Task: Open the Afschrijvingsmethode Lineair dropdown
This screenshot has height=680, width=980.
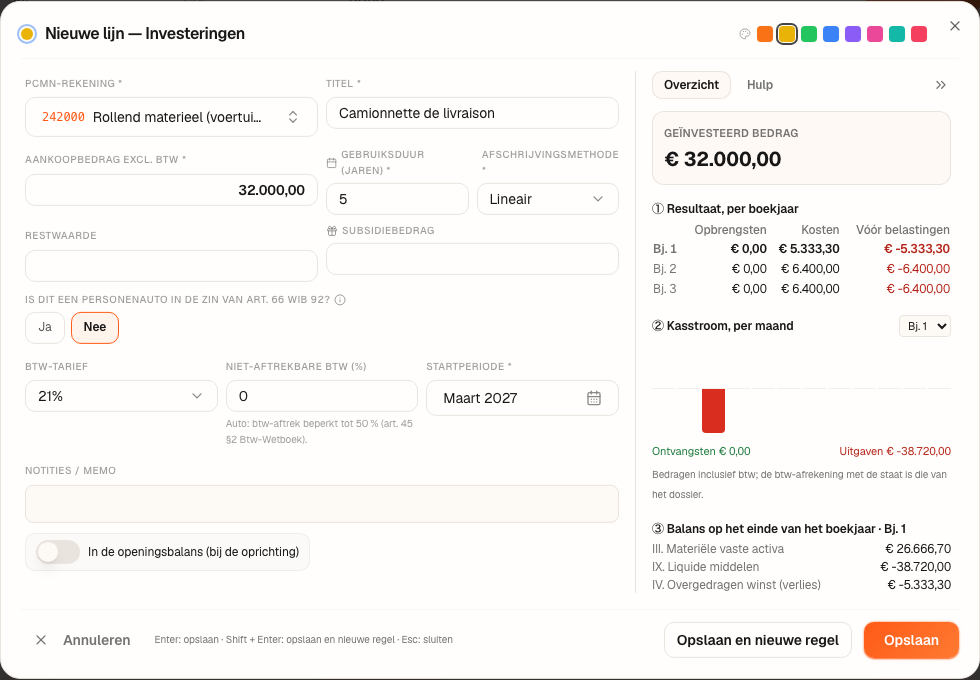Action: pos(548,199)
